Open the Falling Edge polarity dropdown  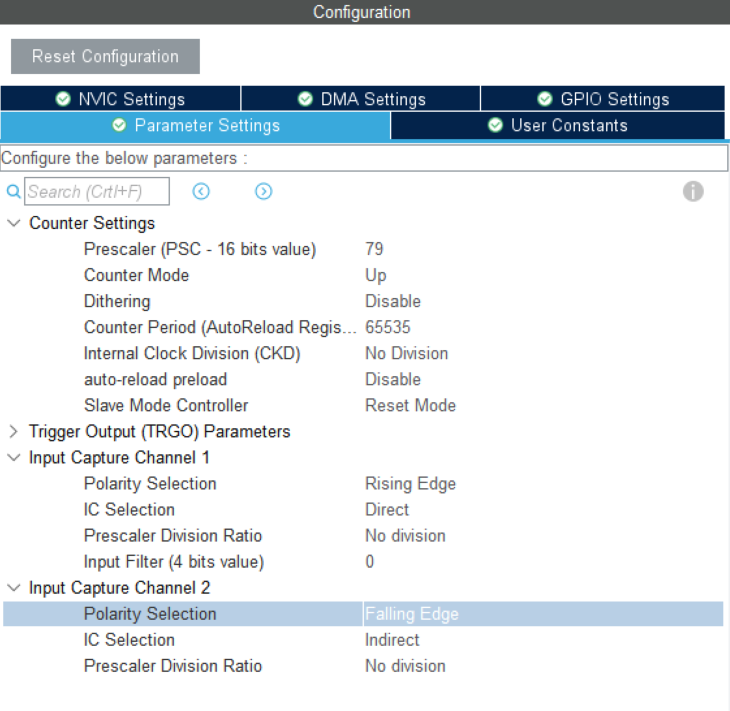pos(412,614)
